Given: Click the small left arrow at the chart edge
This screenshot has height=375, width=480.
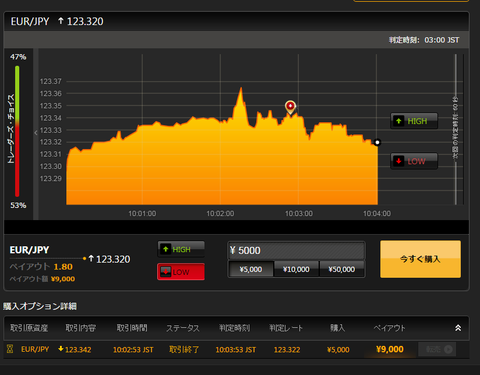Looking at the screenshot, I should [x=36, y=133].
